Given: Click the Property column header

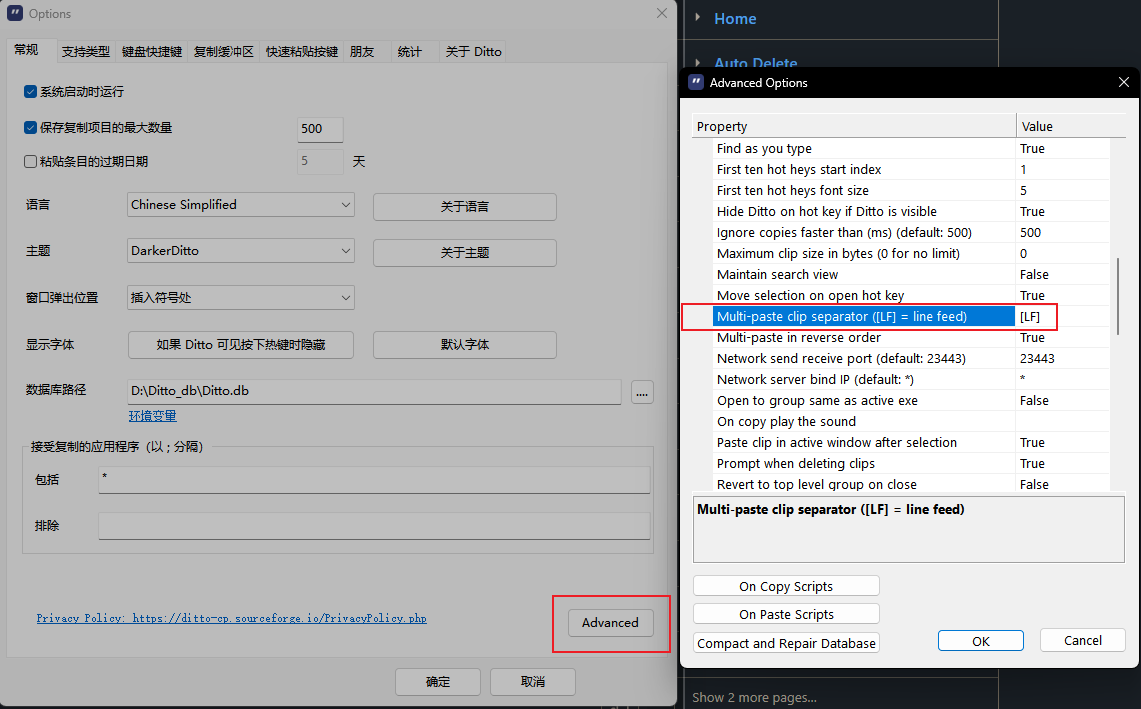Looking at the screenshot, I should pyautogui.click(x=854, y=126).
